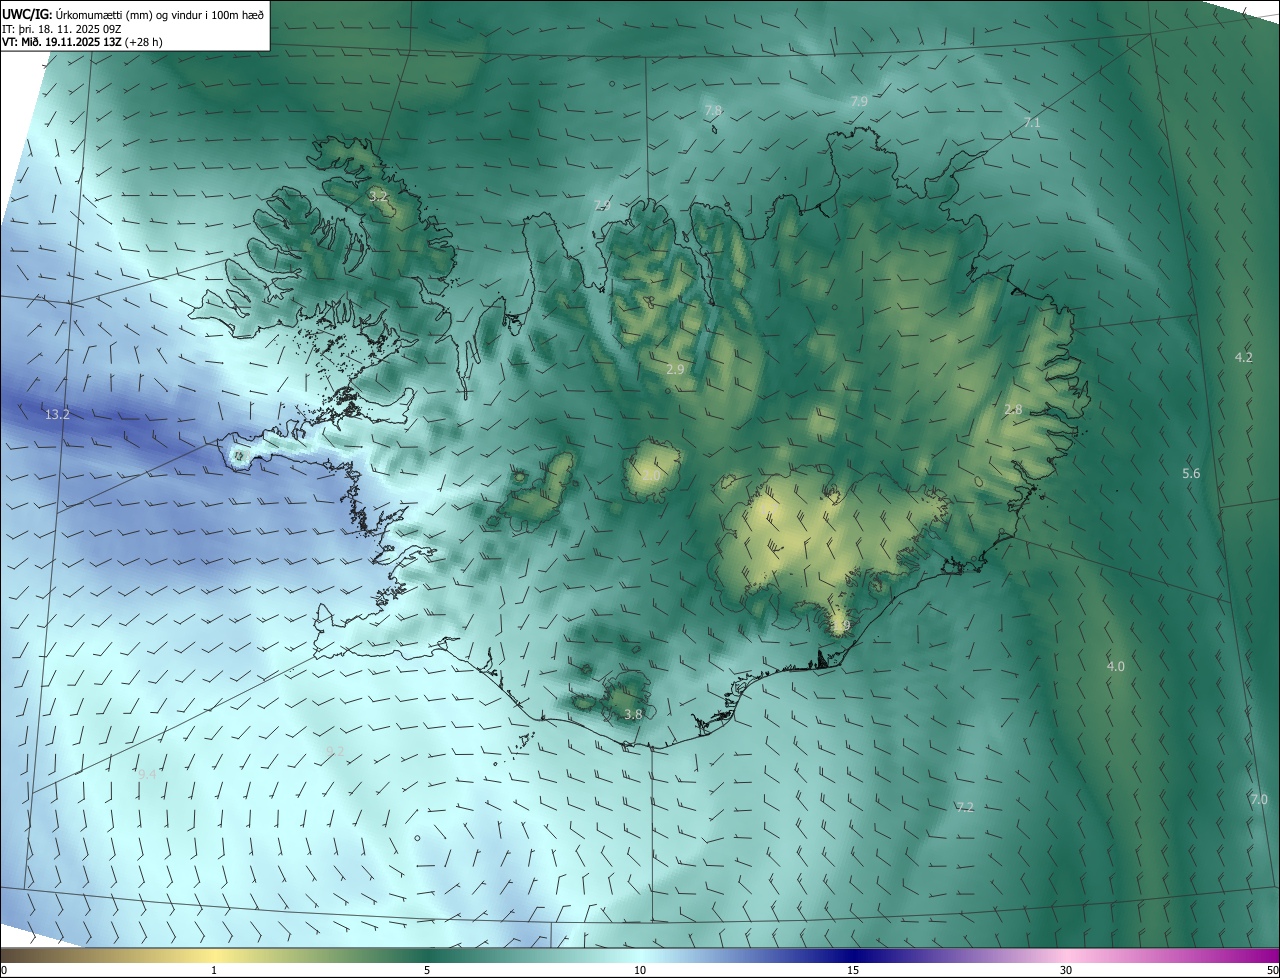This screenshot has width=1280, height=978.
Task: Click the UWC/IG map title text
Action: [x=133, y=13]
